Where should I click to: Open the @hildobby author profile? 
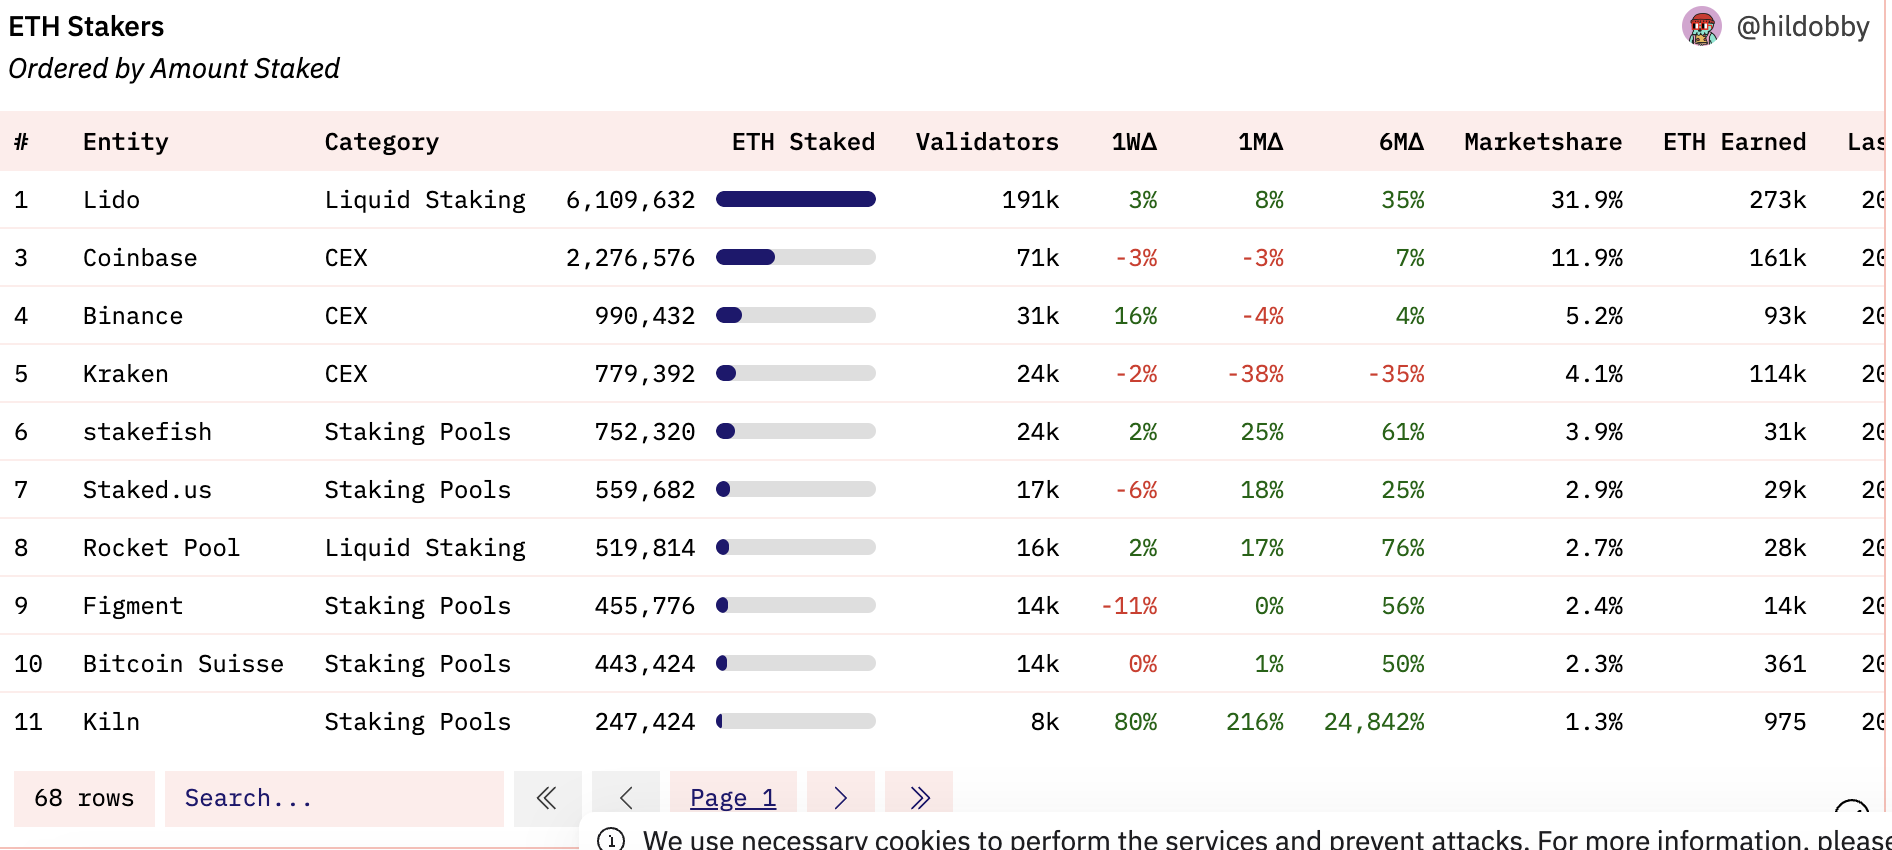(1802, 27)
